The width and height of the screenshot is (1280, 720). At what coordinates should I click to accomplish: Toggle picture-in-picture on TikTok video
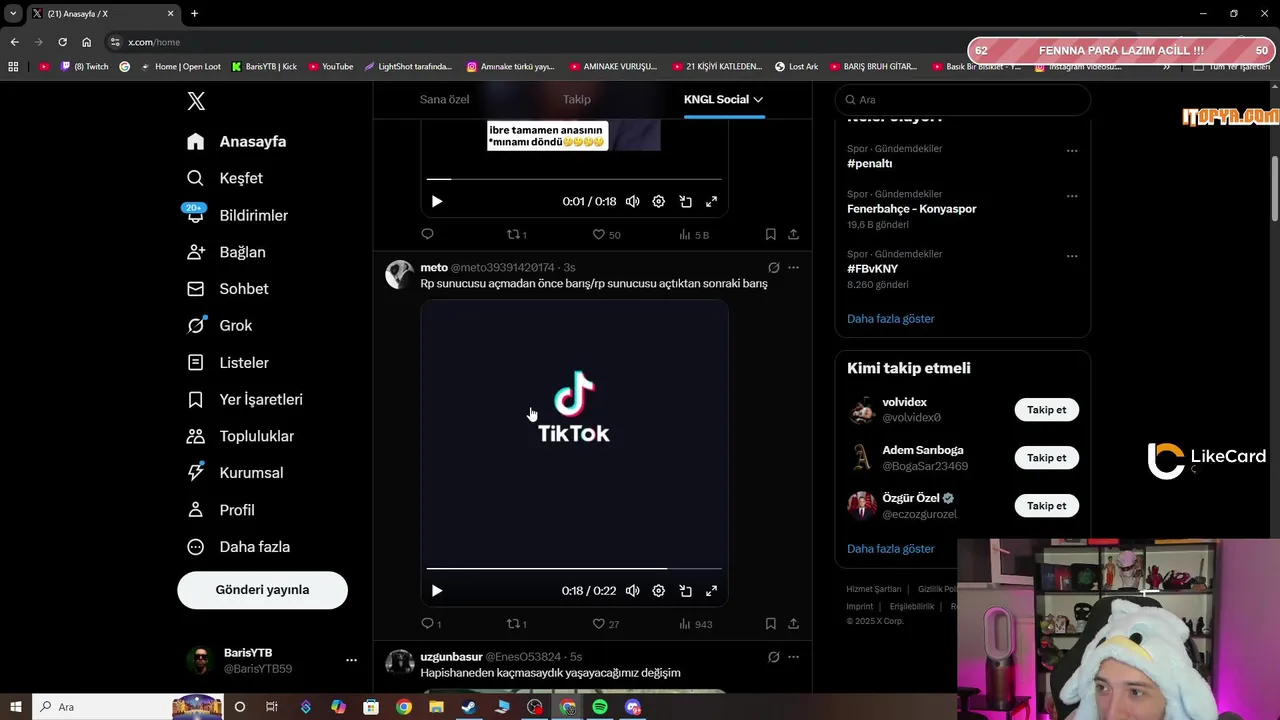coord(685,591)
